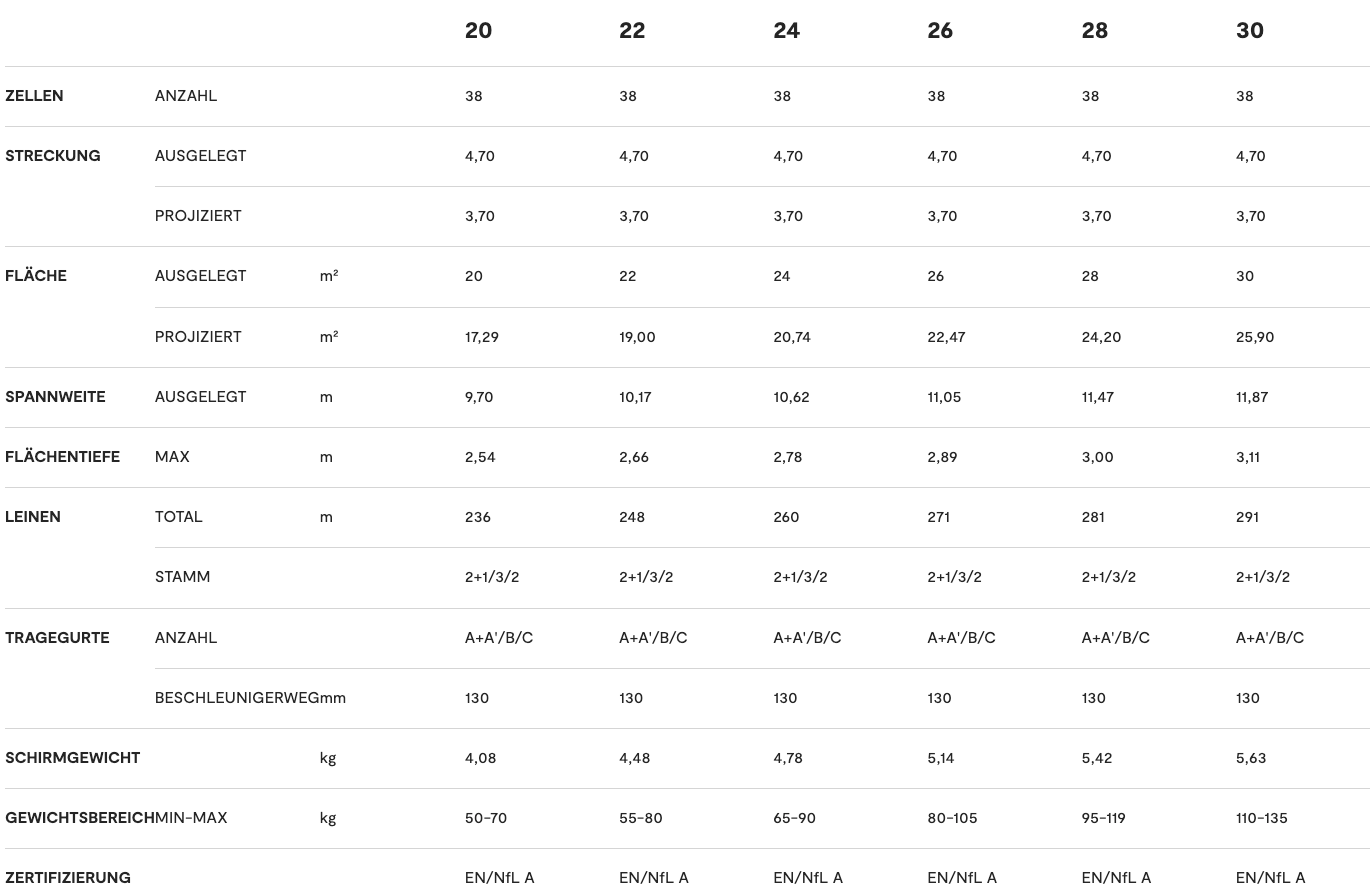Select the wingspan value 10,62
This screenshot has width=1370, height=895.
pyautogui.click(x=791, y=397)
